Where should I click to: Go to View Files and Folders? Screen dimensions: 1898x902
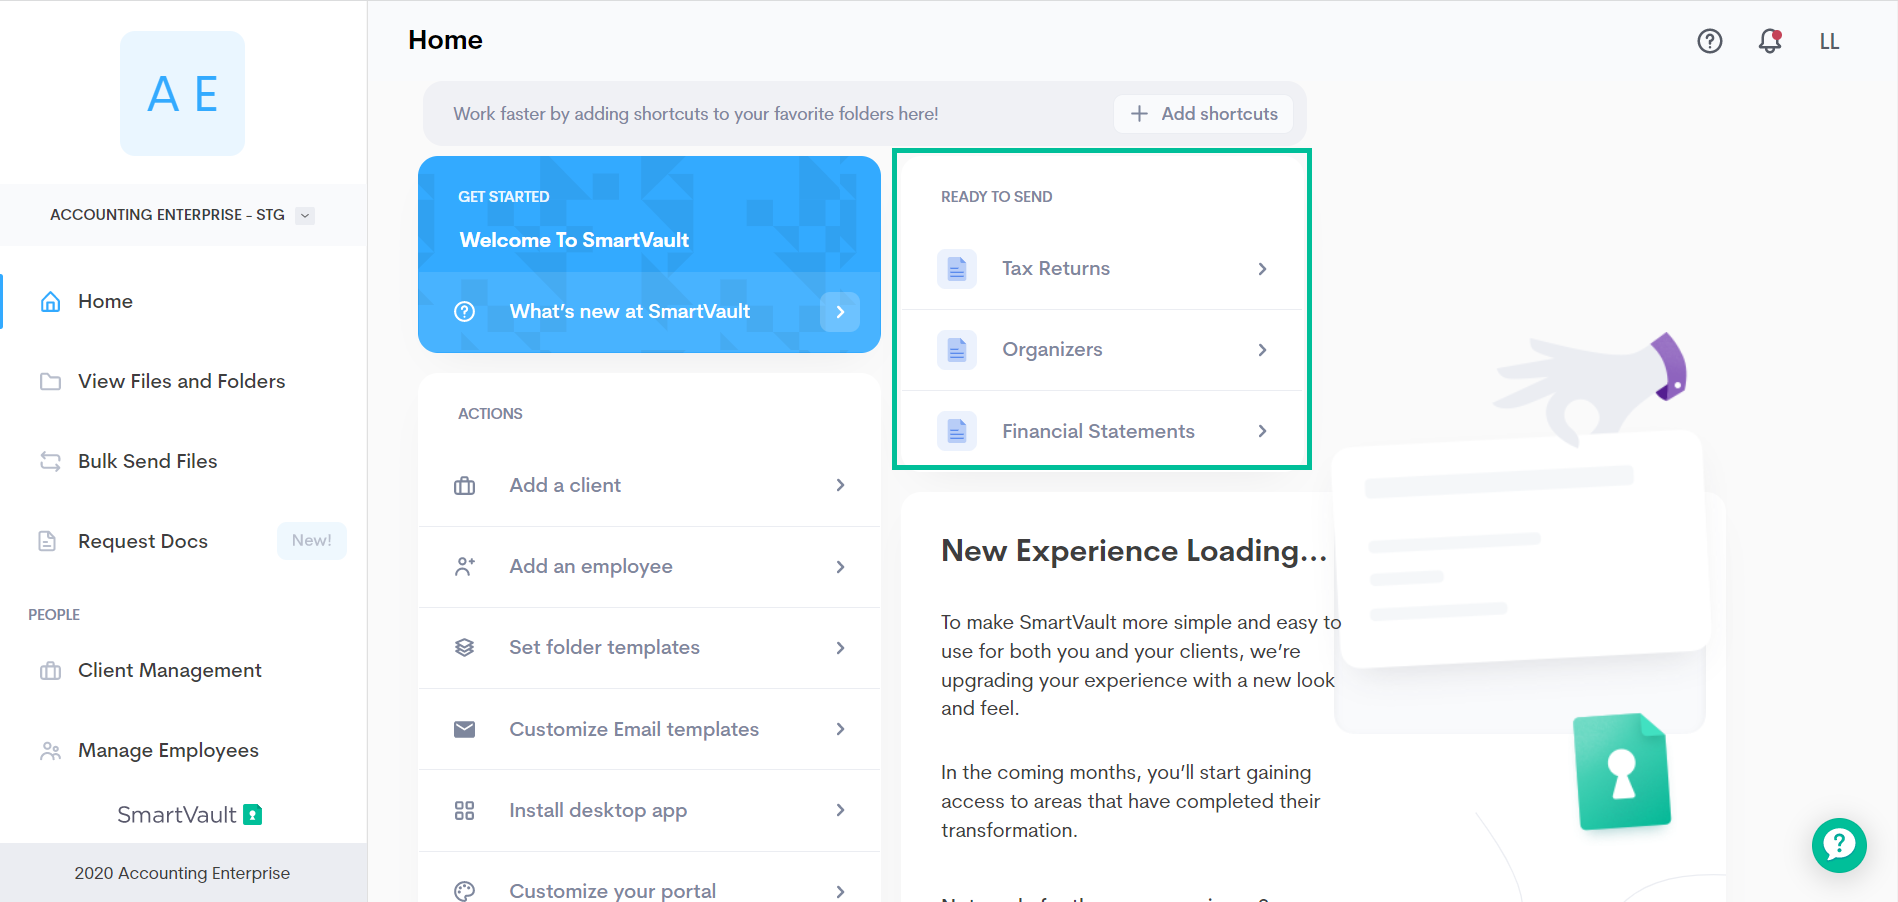click(x=181, y=381)
